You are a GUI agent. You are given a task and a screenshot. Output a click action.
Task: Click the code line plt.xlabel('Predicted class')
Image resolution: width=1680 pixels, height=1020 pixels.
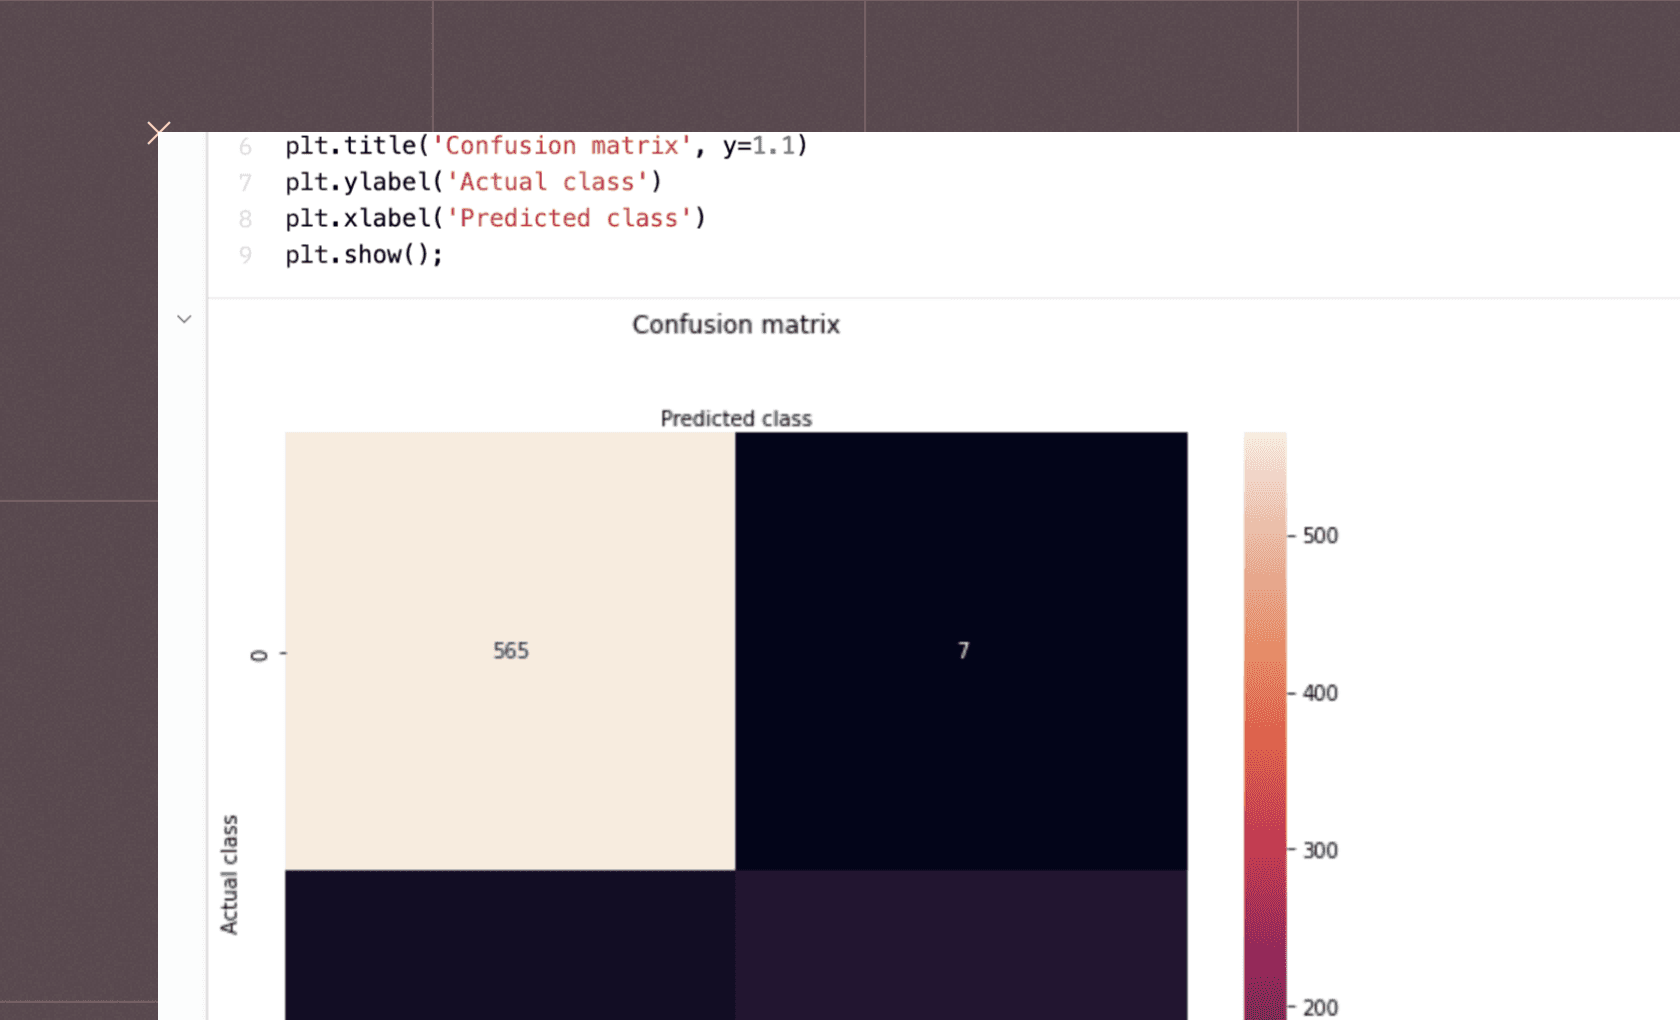(x=496, y=218)
